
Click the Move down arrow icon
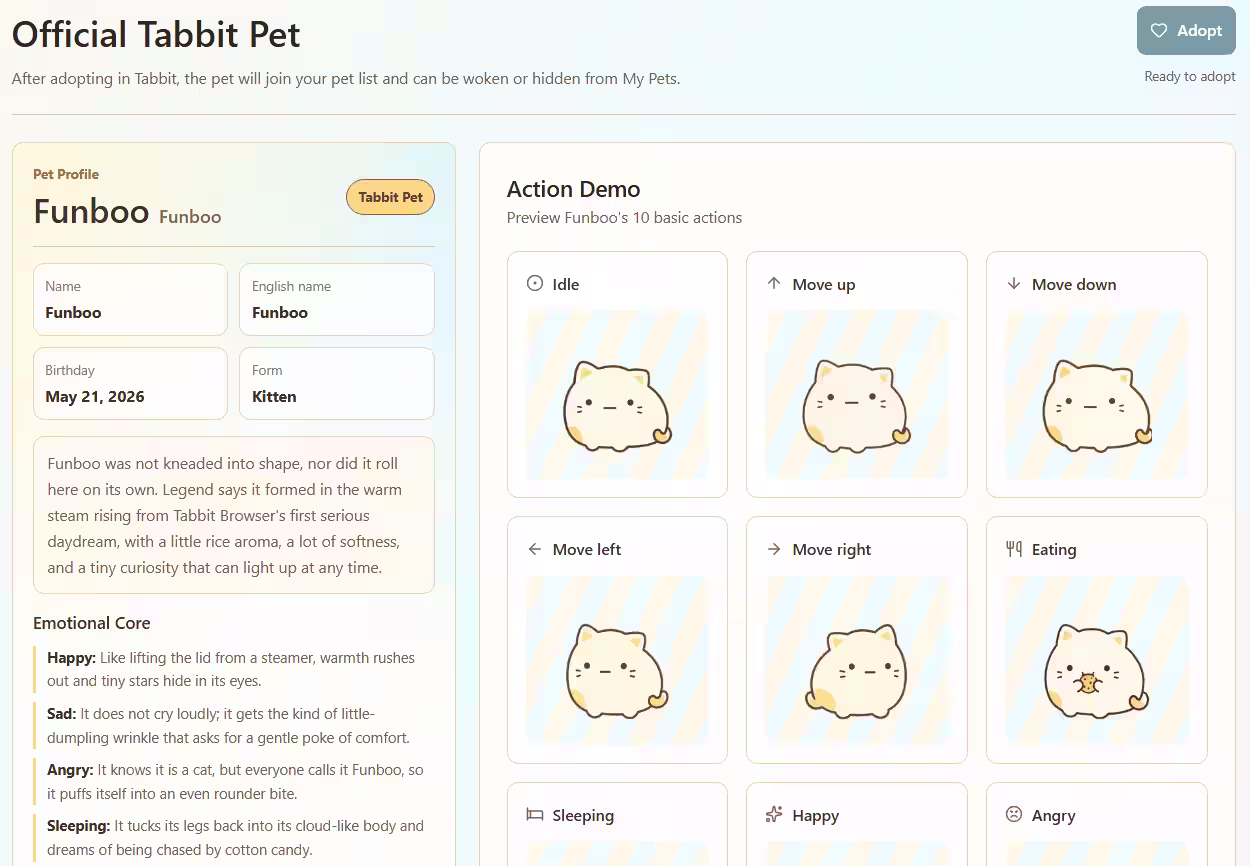tap(1014, 284)
